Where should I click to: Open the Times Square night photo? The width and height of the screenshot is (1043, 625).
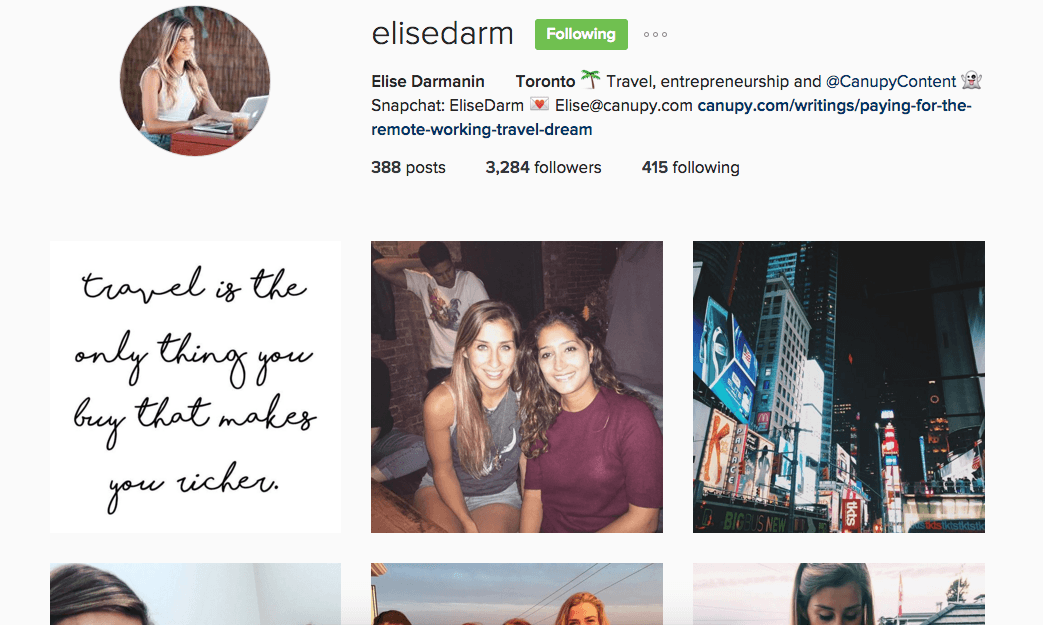[x=839, y=387]
